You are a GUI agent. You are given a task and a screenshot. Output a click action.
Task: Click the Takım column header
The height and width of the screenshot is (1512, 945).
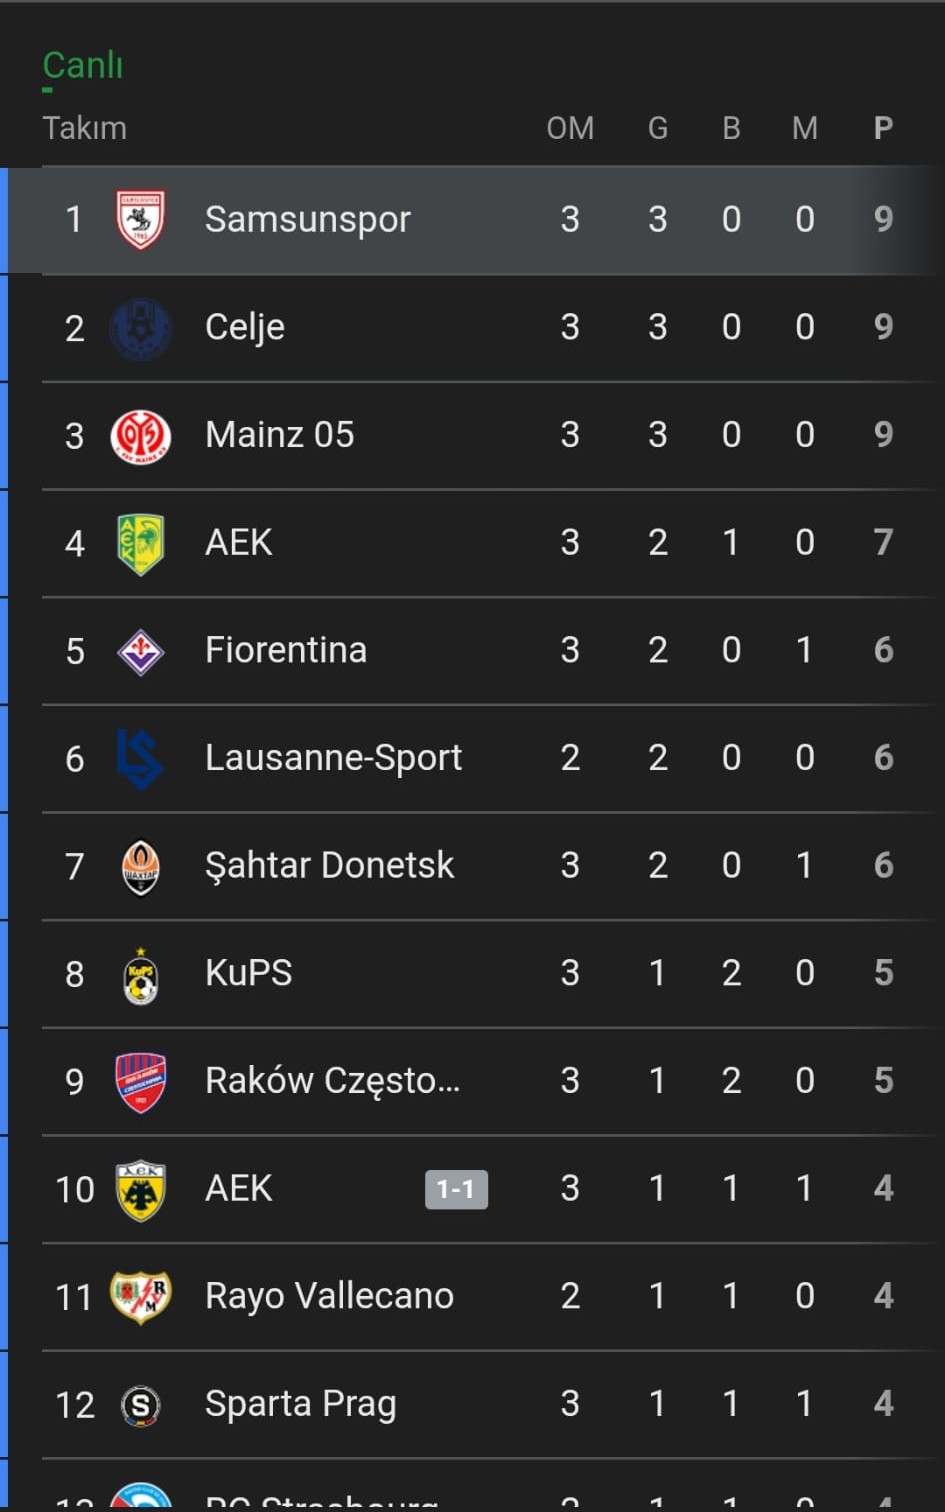pos(85,128)
